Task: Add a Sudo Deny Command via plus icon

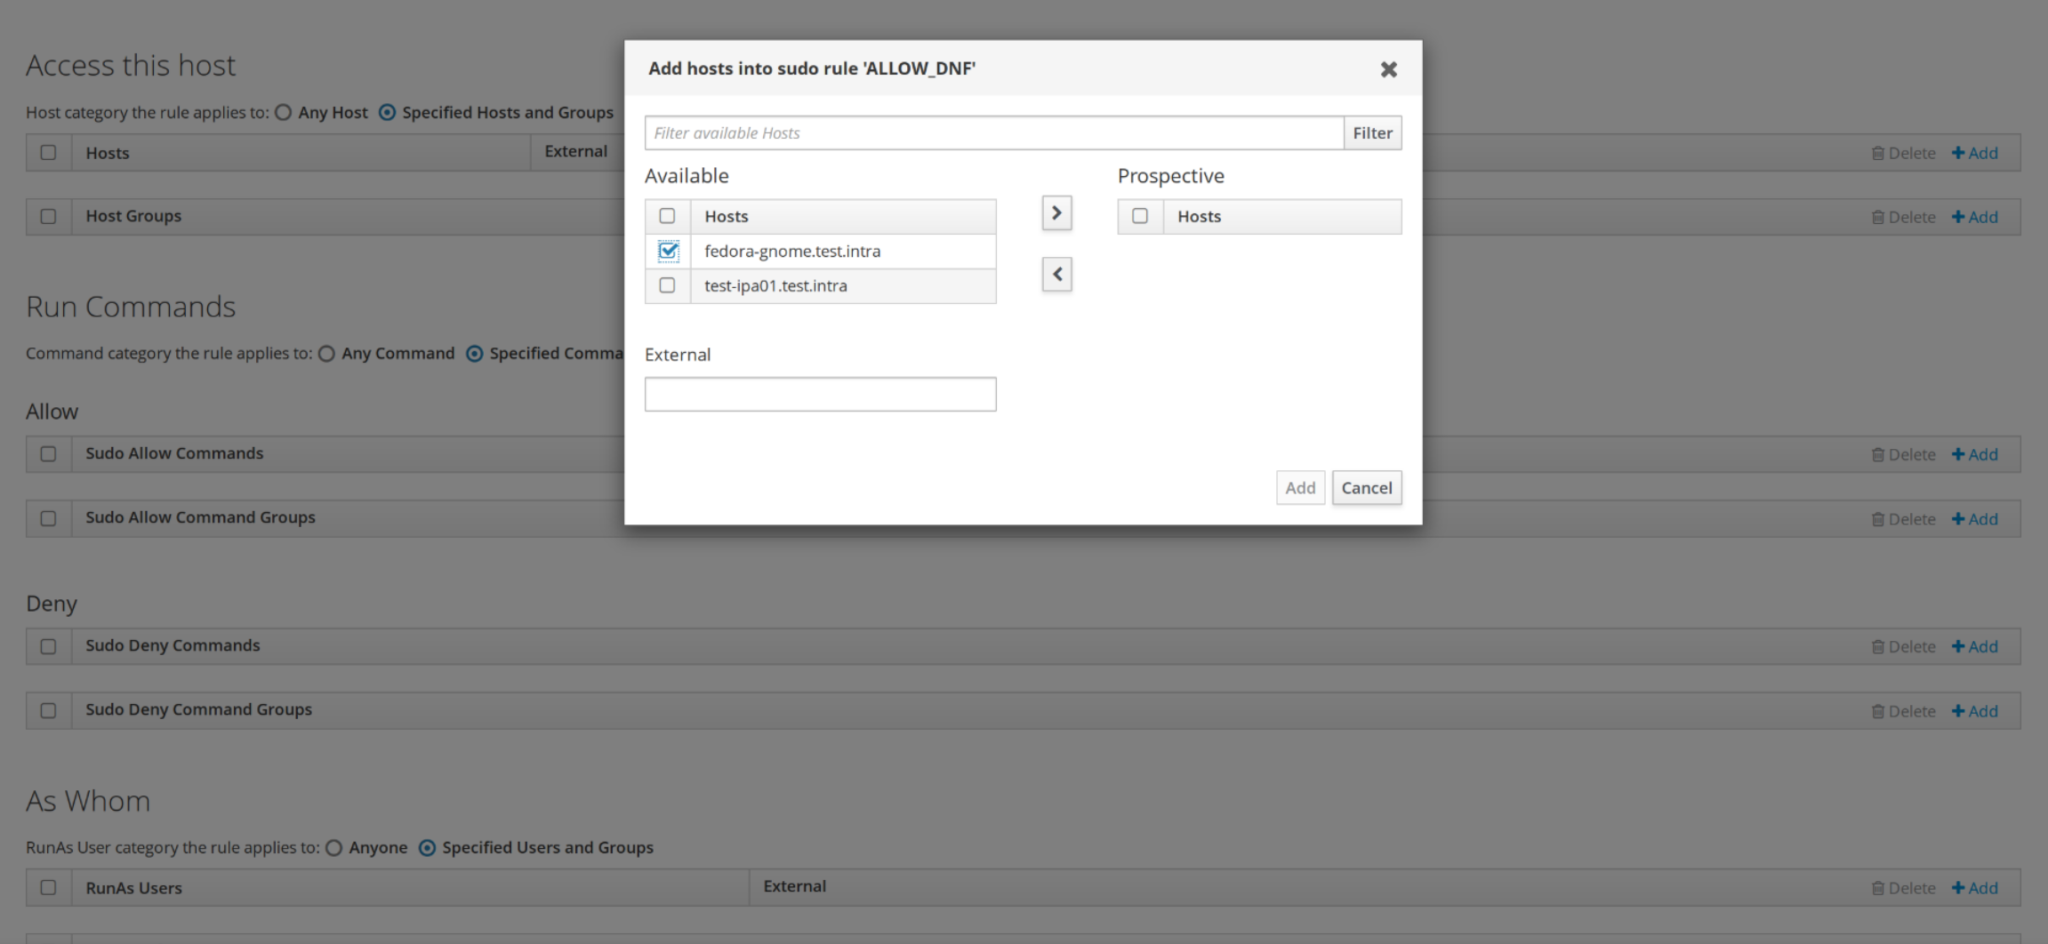Action: (x=1974, y=647)
